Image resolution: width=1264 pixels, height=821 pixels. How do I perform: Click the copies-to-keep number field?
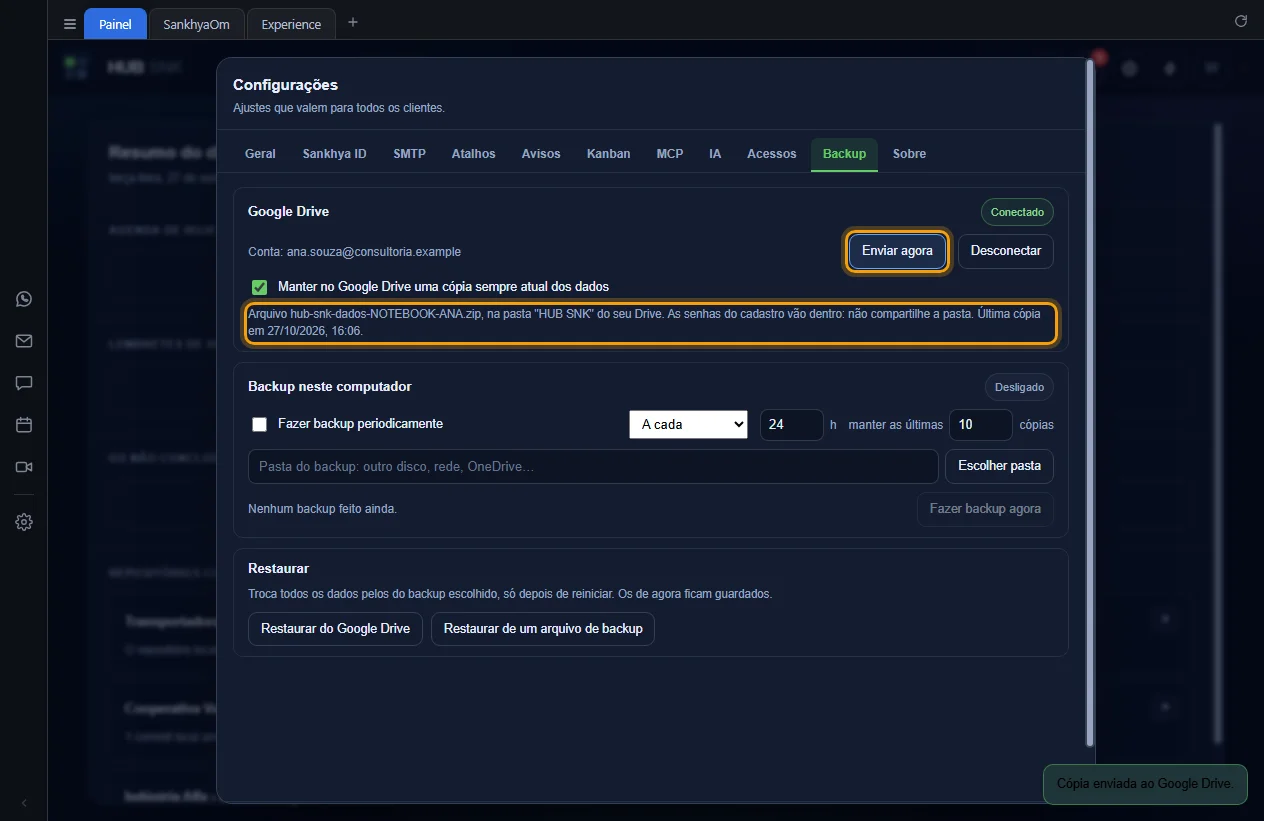pos(981,424)
